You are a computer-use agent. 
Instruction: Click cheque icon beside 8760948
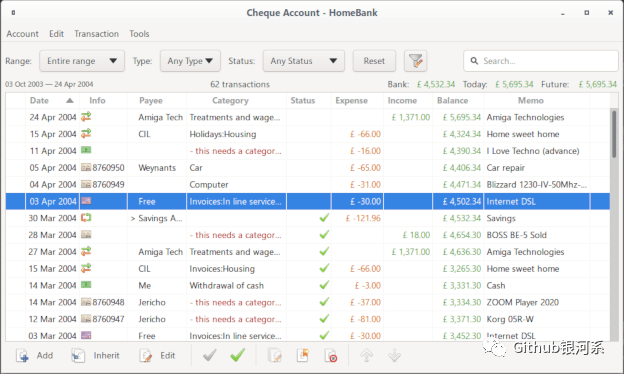pyautogui.click(x=86, y=302)
